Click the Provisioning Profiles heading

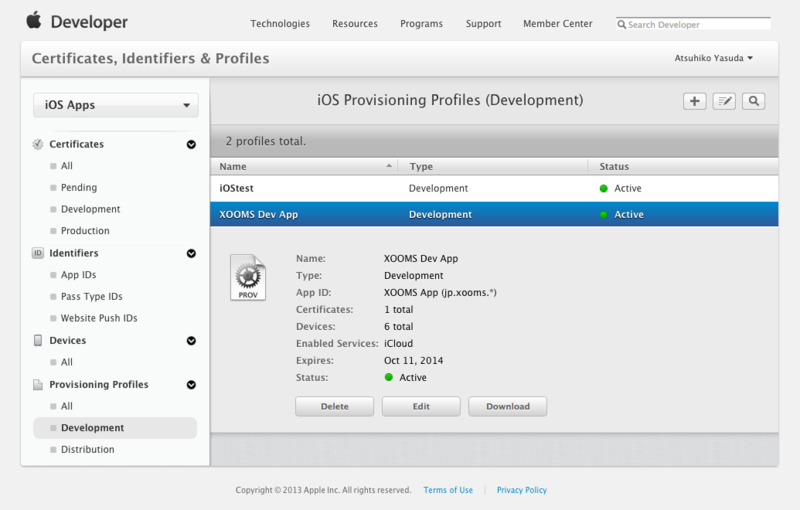point(98,385)
